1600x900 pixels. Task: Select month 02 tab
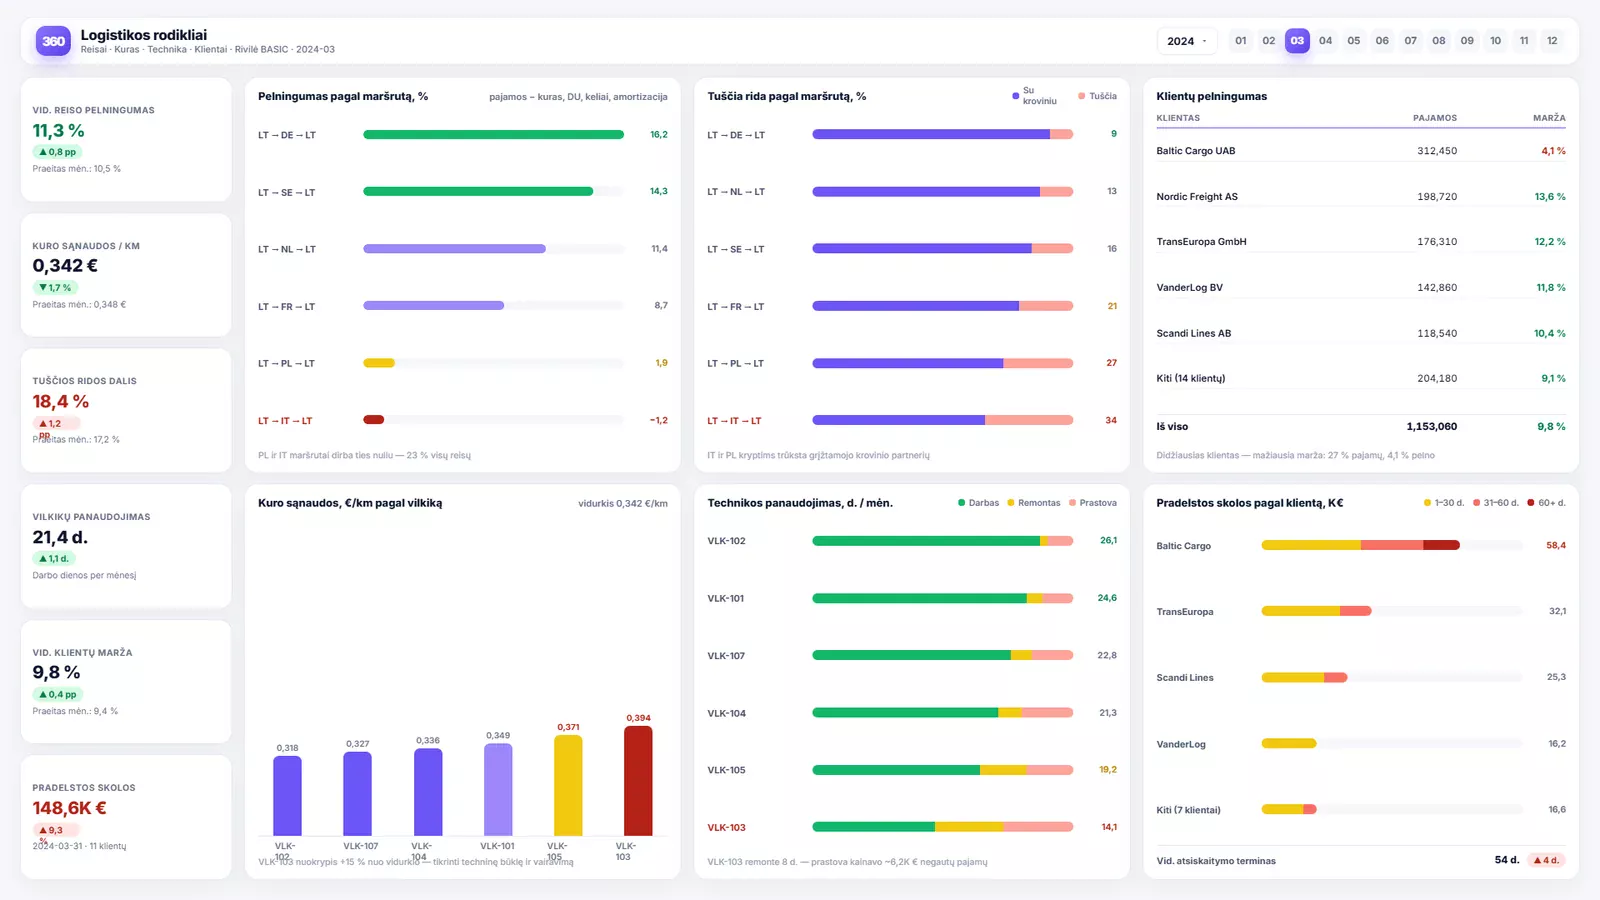click(1269, 41)
